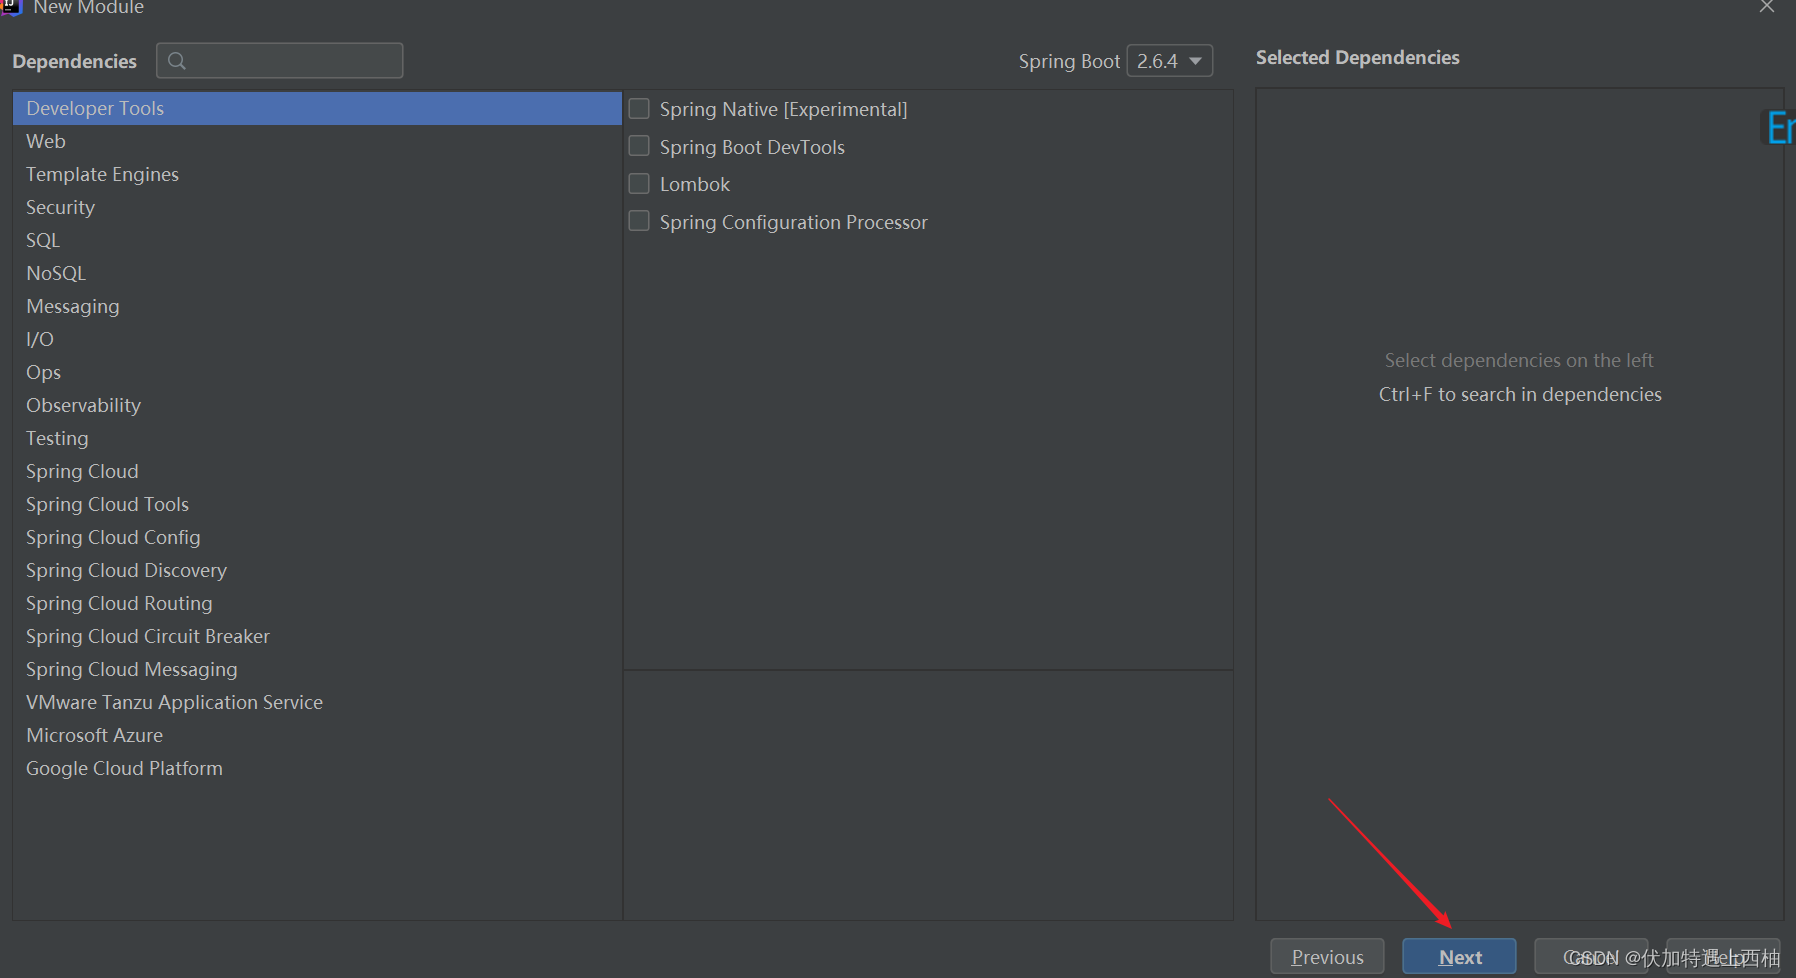
Task: Select the NoSQL category
Action: (317, 273)
